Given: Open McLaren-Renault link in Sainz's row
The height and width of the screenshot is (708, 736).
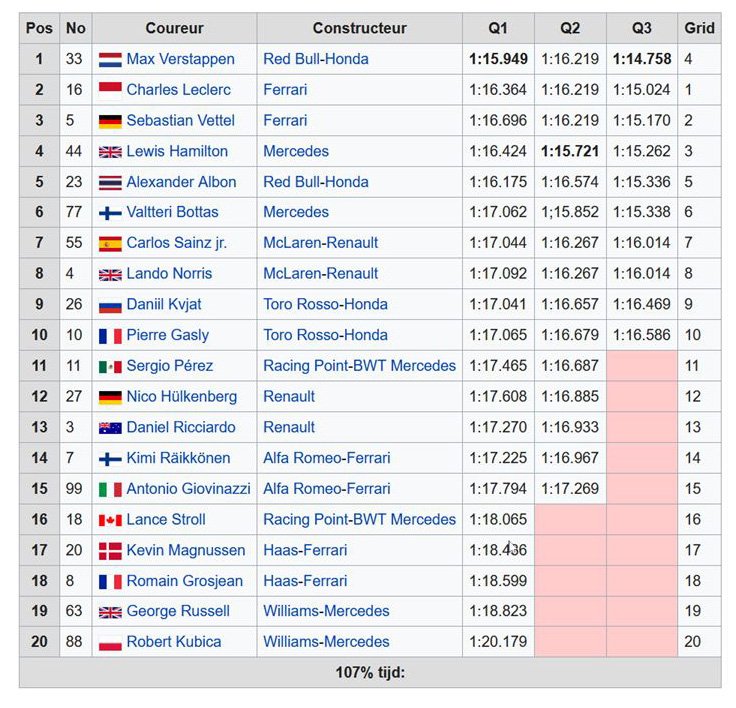Looking at the screenshot, I should (320, 243).
